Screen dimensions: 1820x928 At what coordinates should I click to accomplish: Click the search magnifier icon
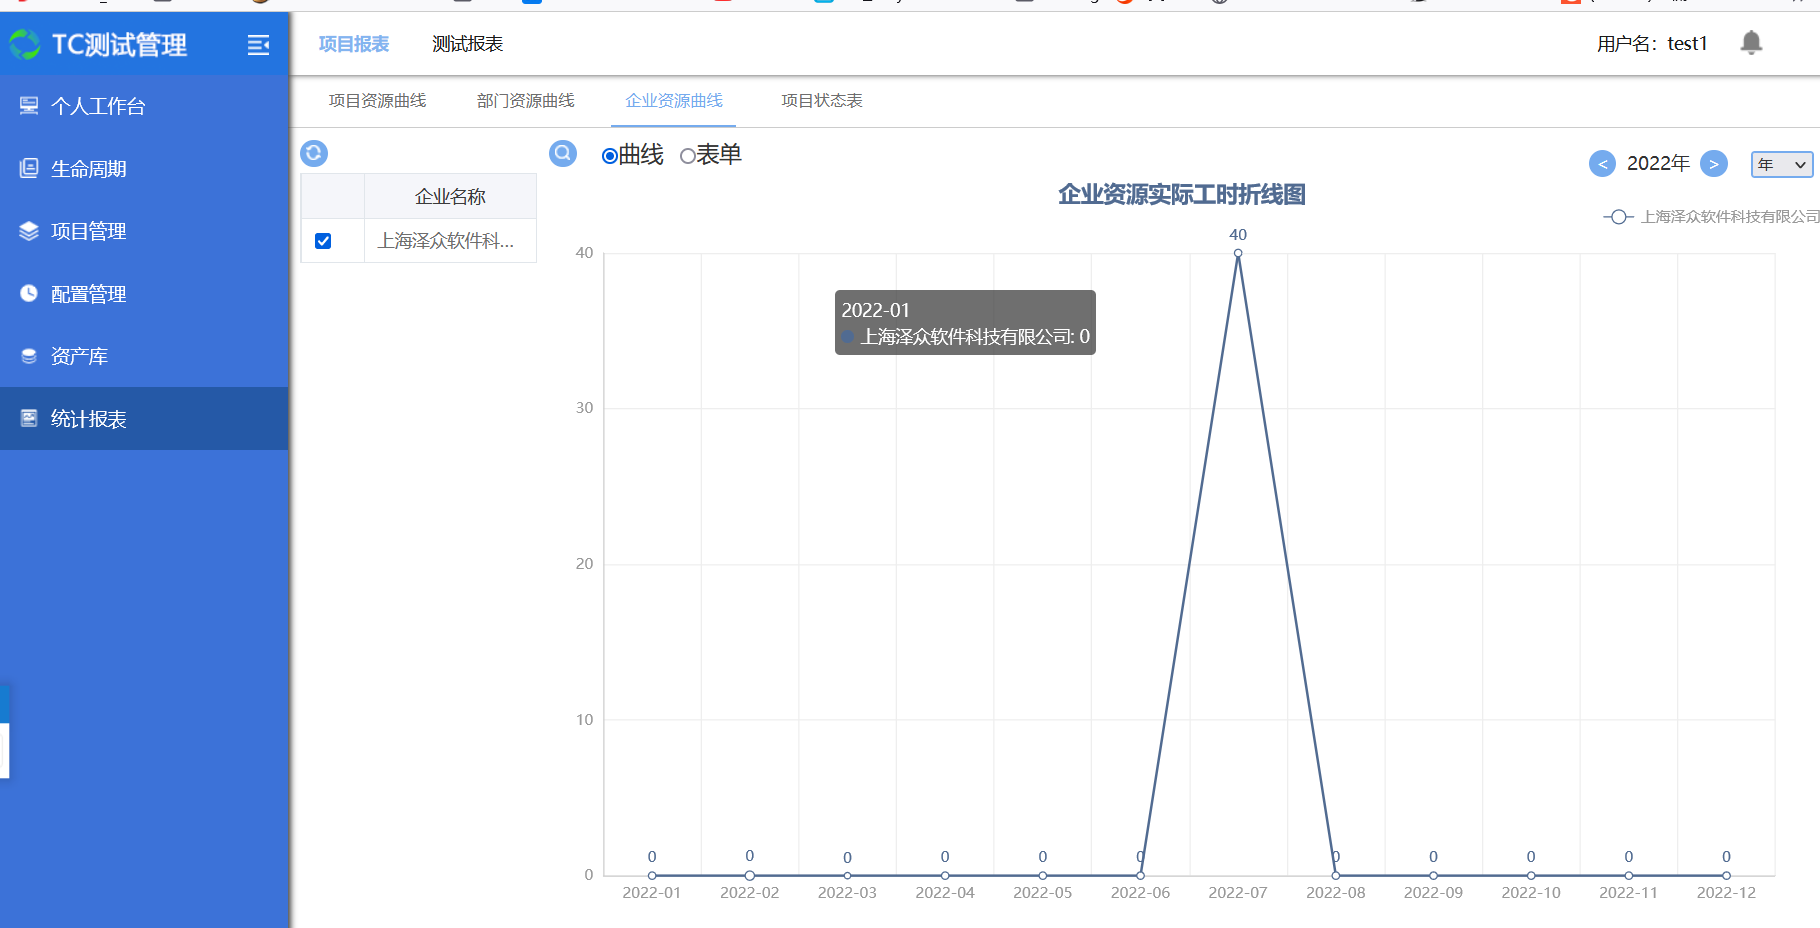click(563, 153)
